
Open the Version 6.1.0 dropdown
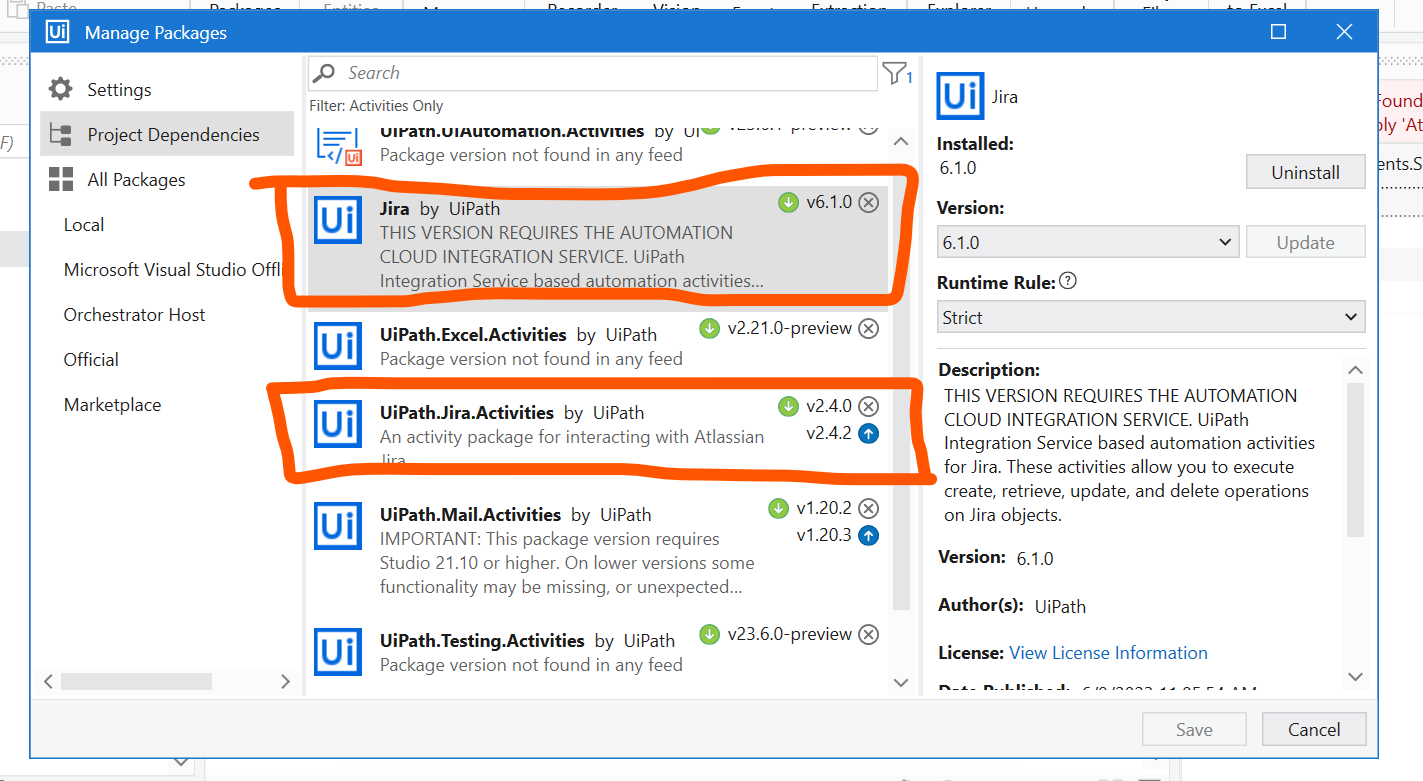tap(1088, 242)
